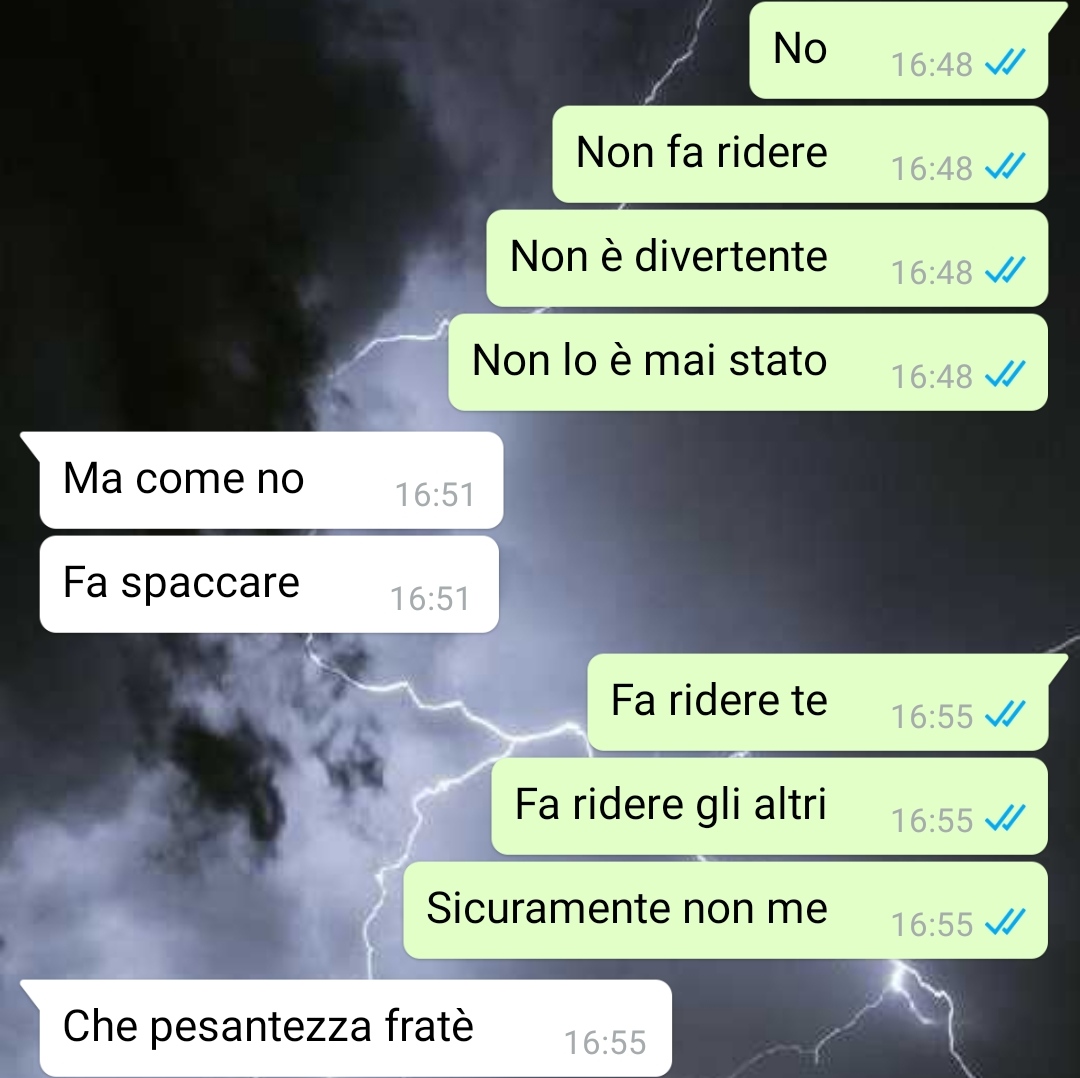Viewport: 1080px width, 1078px height.
Task: Tap the read receipt ticks on "Non è divertente"
Action: 1006,271
